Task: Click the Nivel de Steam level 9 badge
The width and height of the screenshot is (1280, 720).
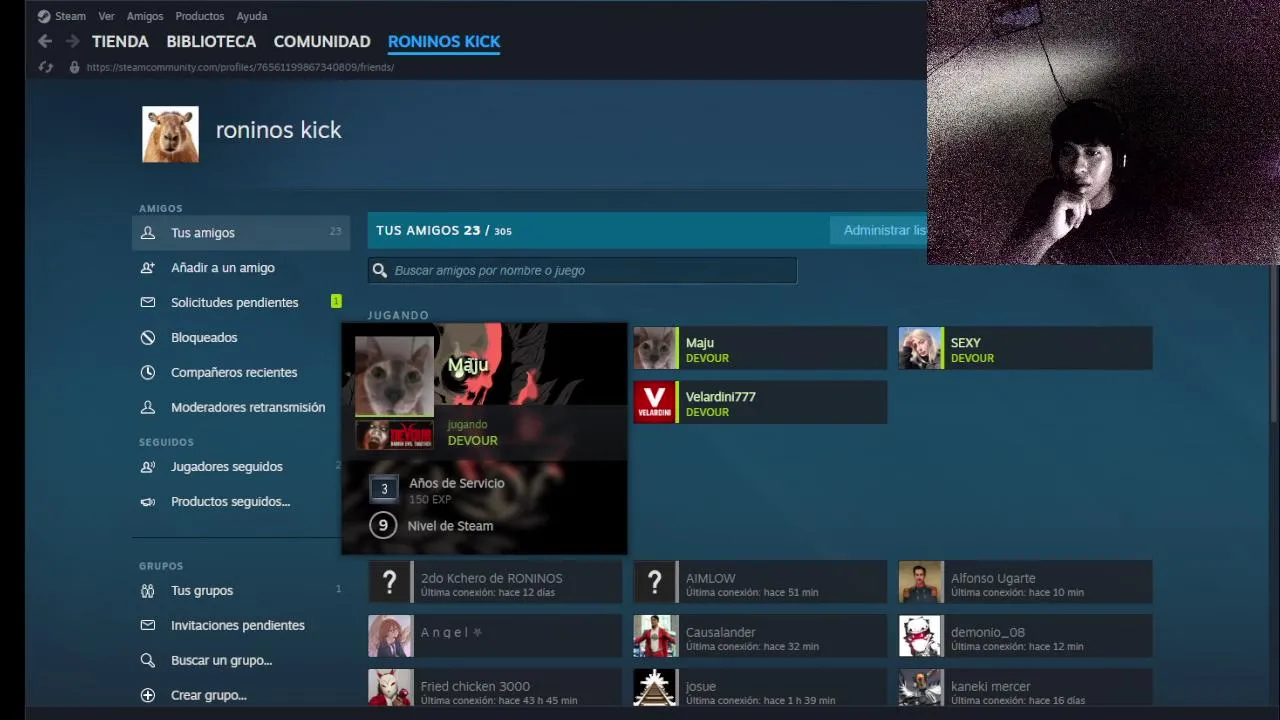Action: click(x=383, y=525)
